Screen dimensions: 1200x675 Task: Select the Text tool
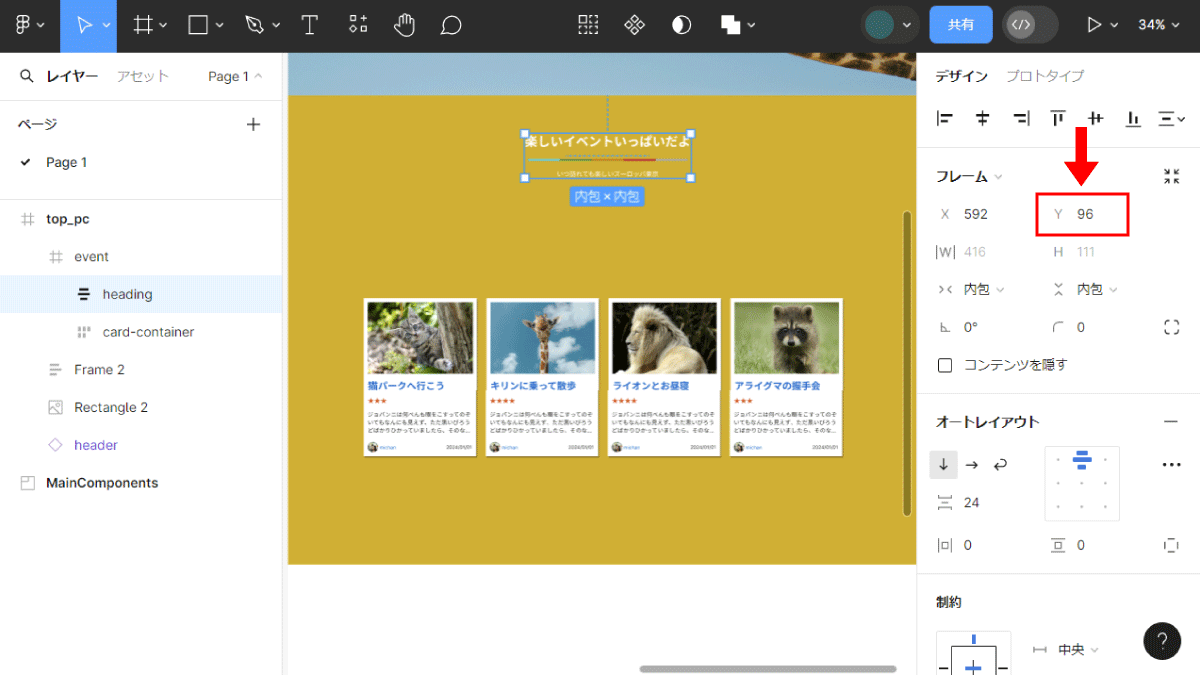[310, 25]
